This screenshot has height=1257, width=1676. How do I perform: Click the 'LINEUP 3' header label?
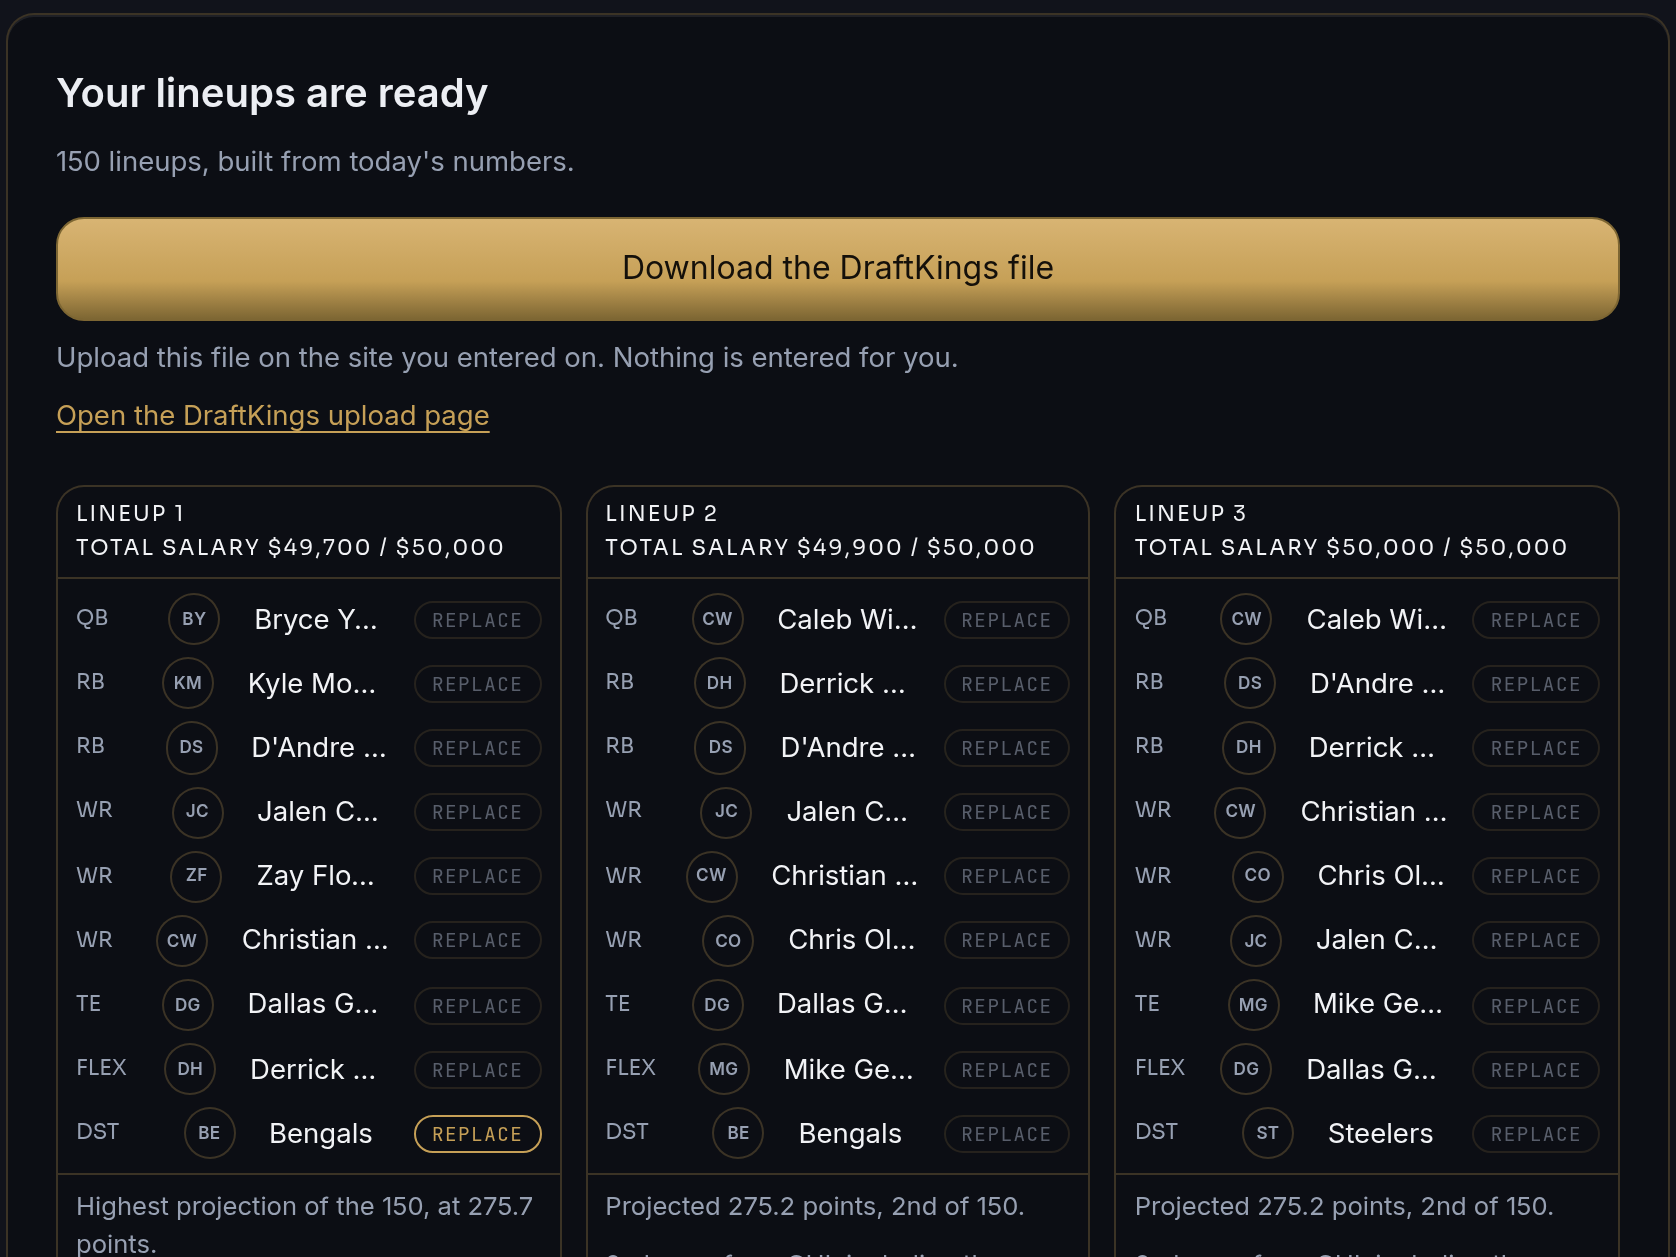click(1191, 513)
